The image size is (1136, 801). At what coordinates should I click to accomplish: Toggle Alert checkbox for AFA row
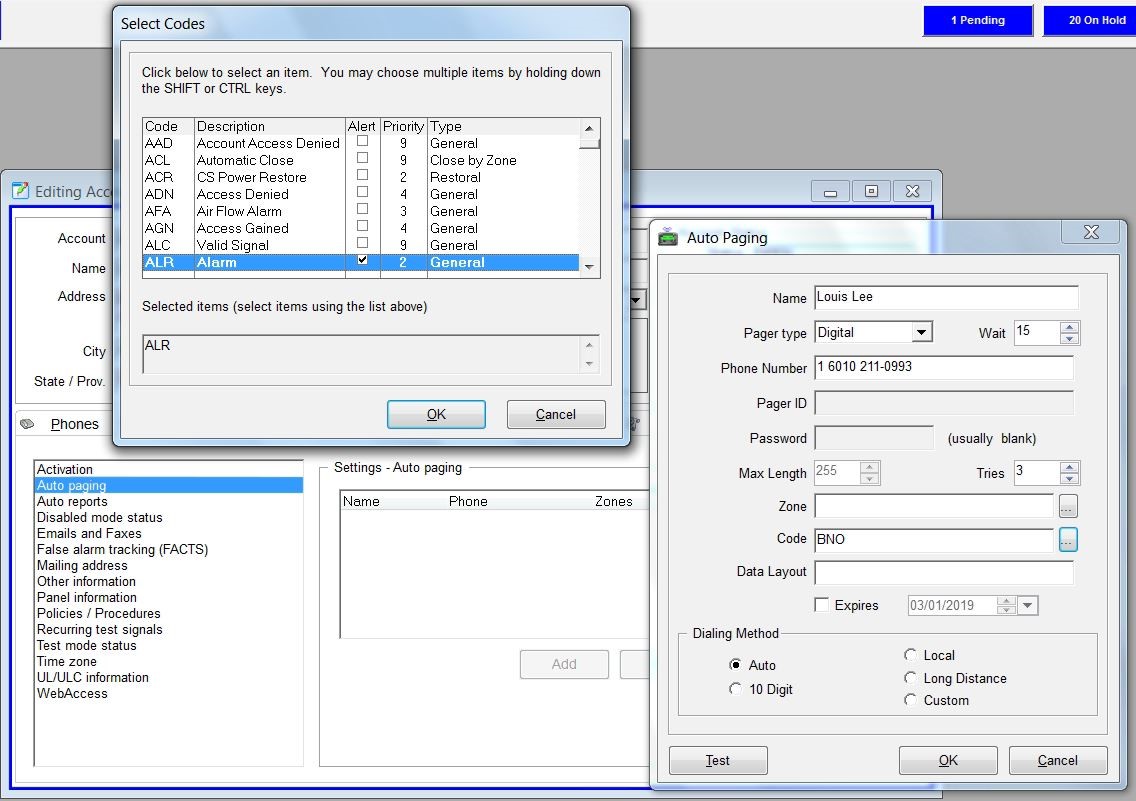coord(362,209)
